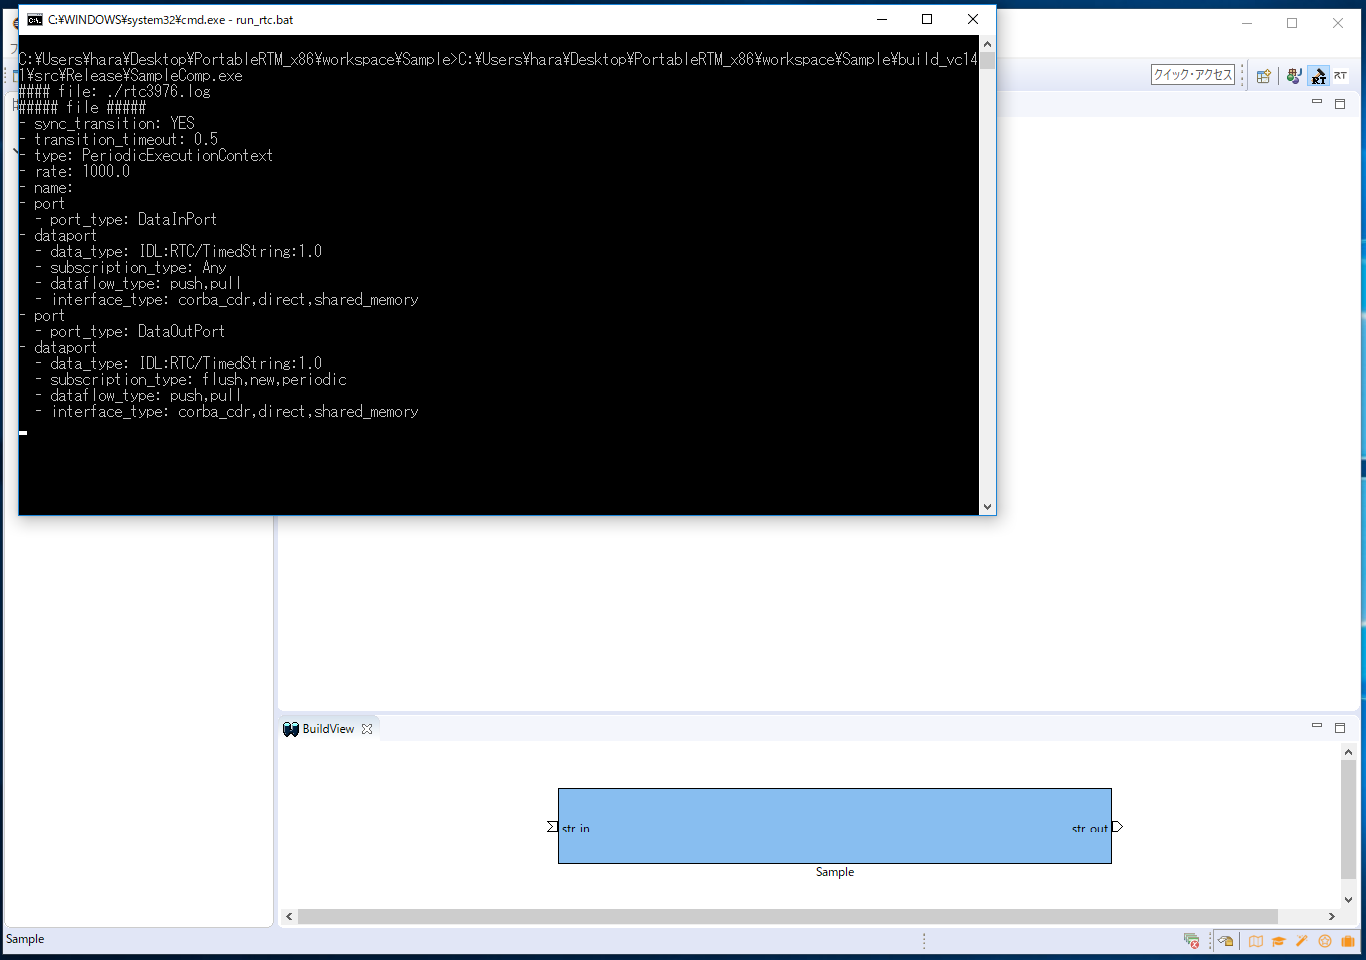
Task: Click the str_out output port connector
Action: click(1117, 827)
